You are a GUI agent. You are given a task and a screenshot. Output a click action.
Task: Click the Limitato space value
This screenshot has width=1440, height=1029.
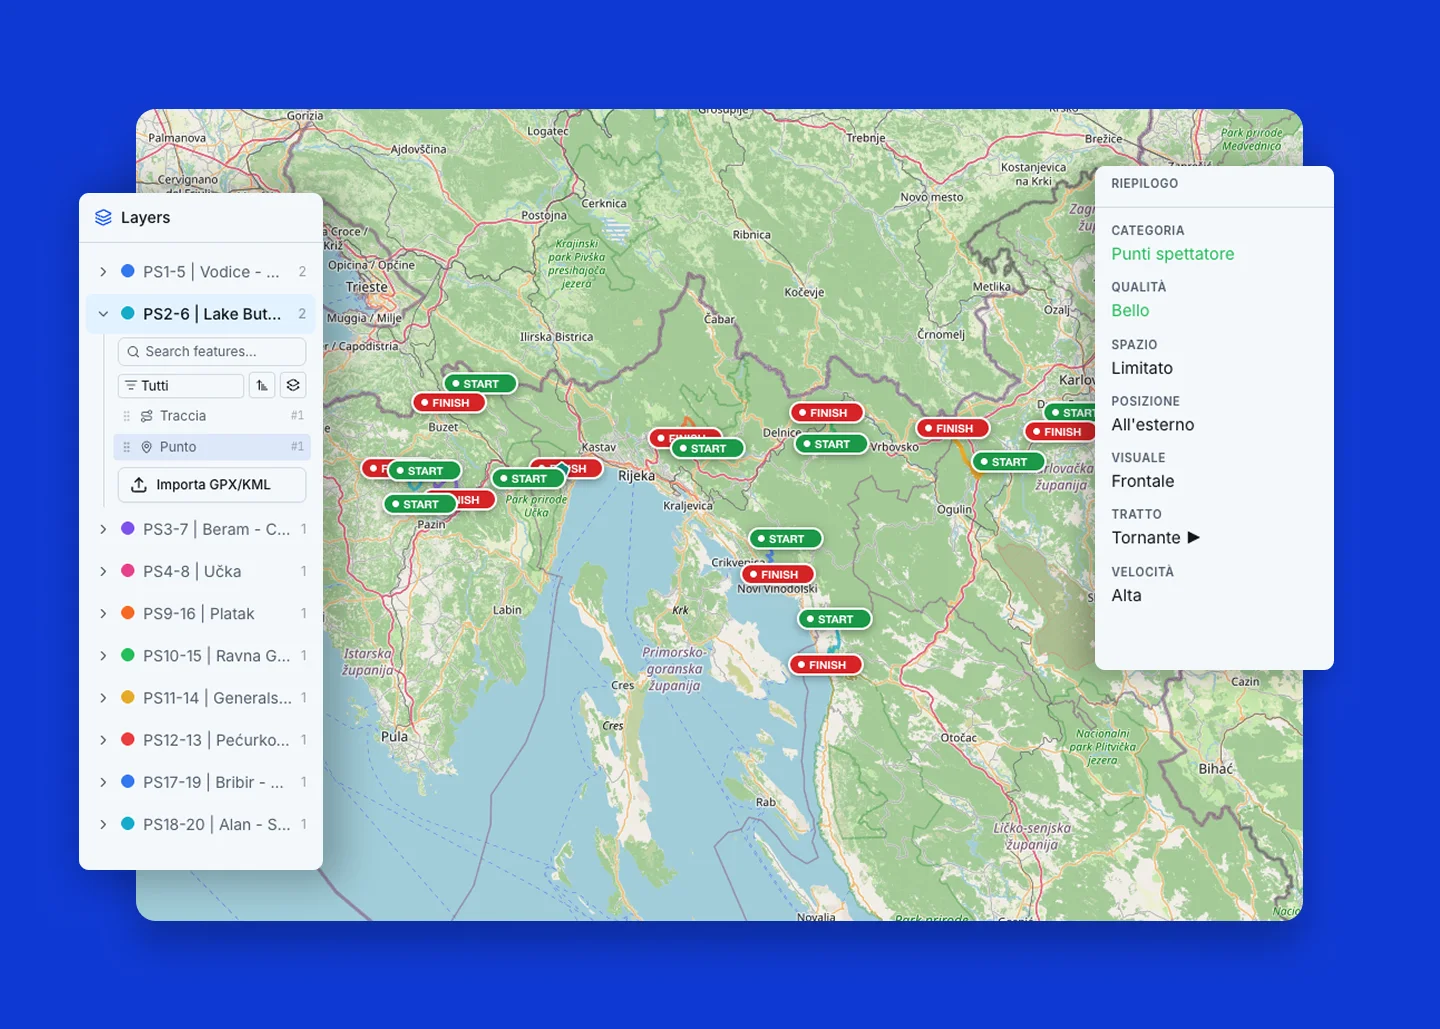(1142, 368)
